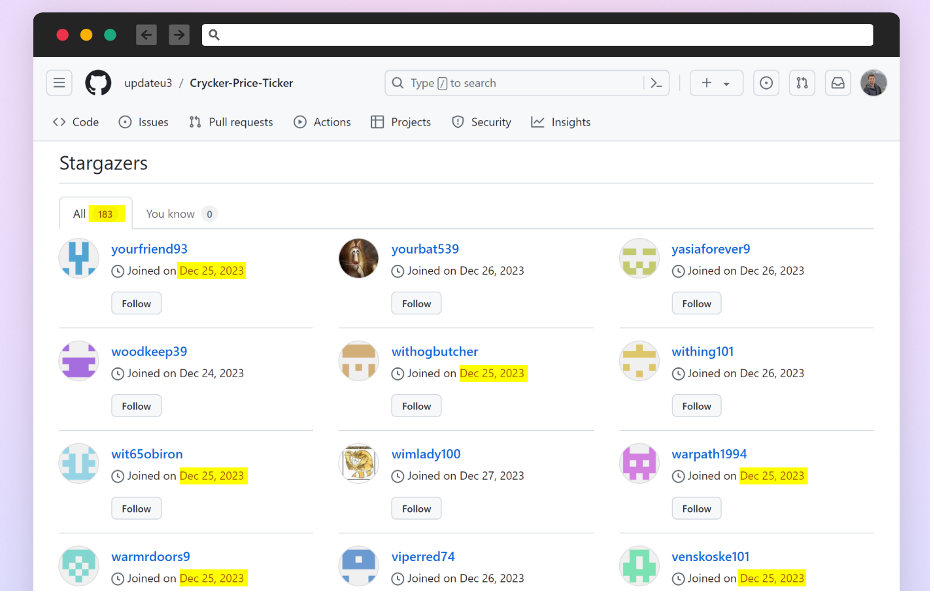Open woodkeep39 profile link
The height and width of the screenshot is (592, 934).
click(149, 351)
